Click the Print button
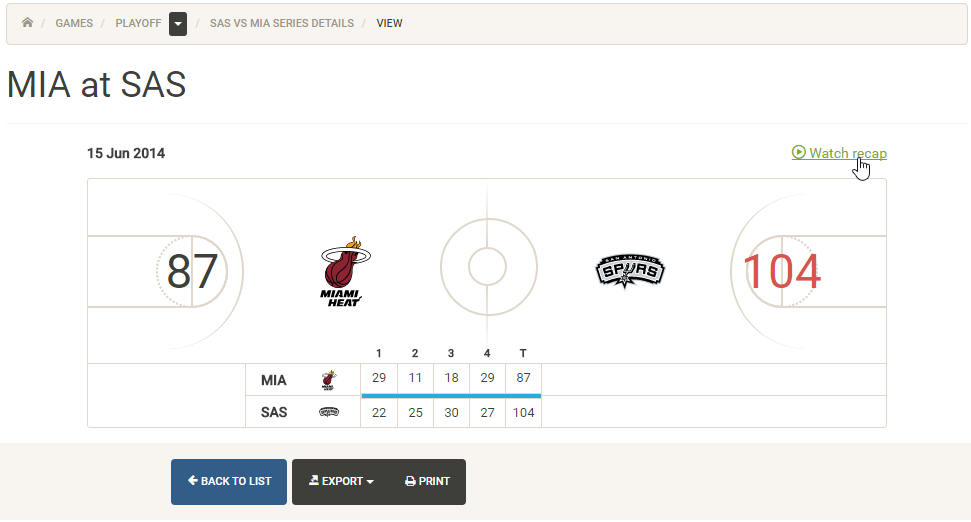Image resolution: width=971 pixels, height=522 pixels. 427,481
